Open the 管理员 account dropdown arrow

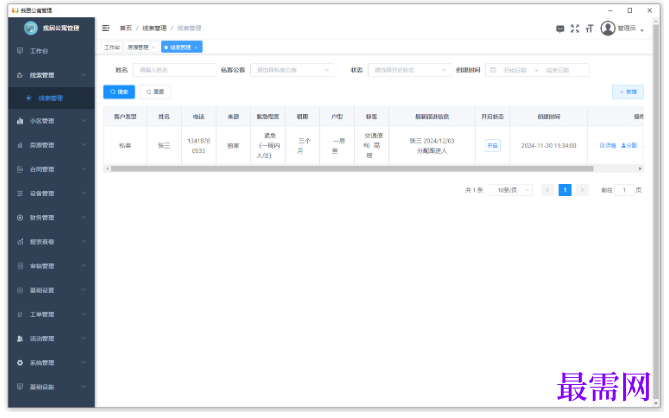[642, 29]
